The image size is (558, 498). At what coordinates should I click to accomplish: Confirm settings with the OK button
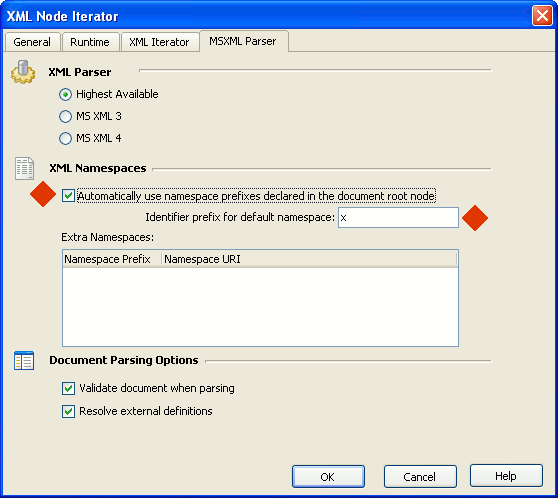[x=328, y=477]
